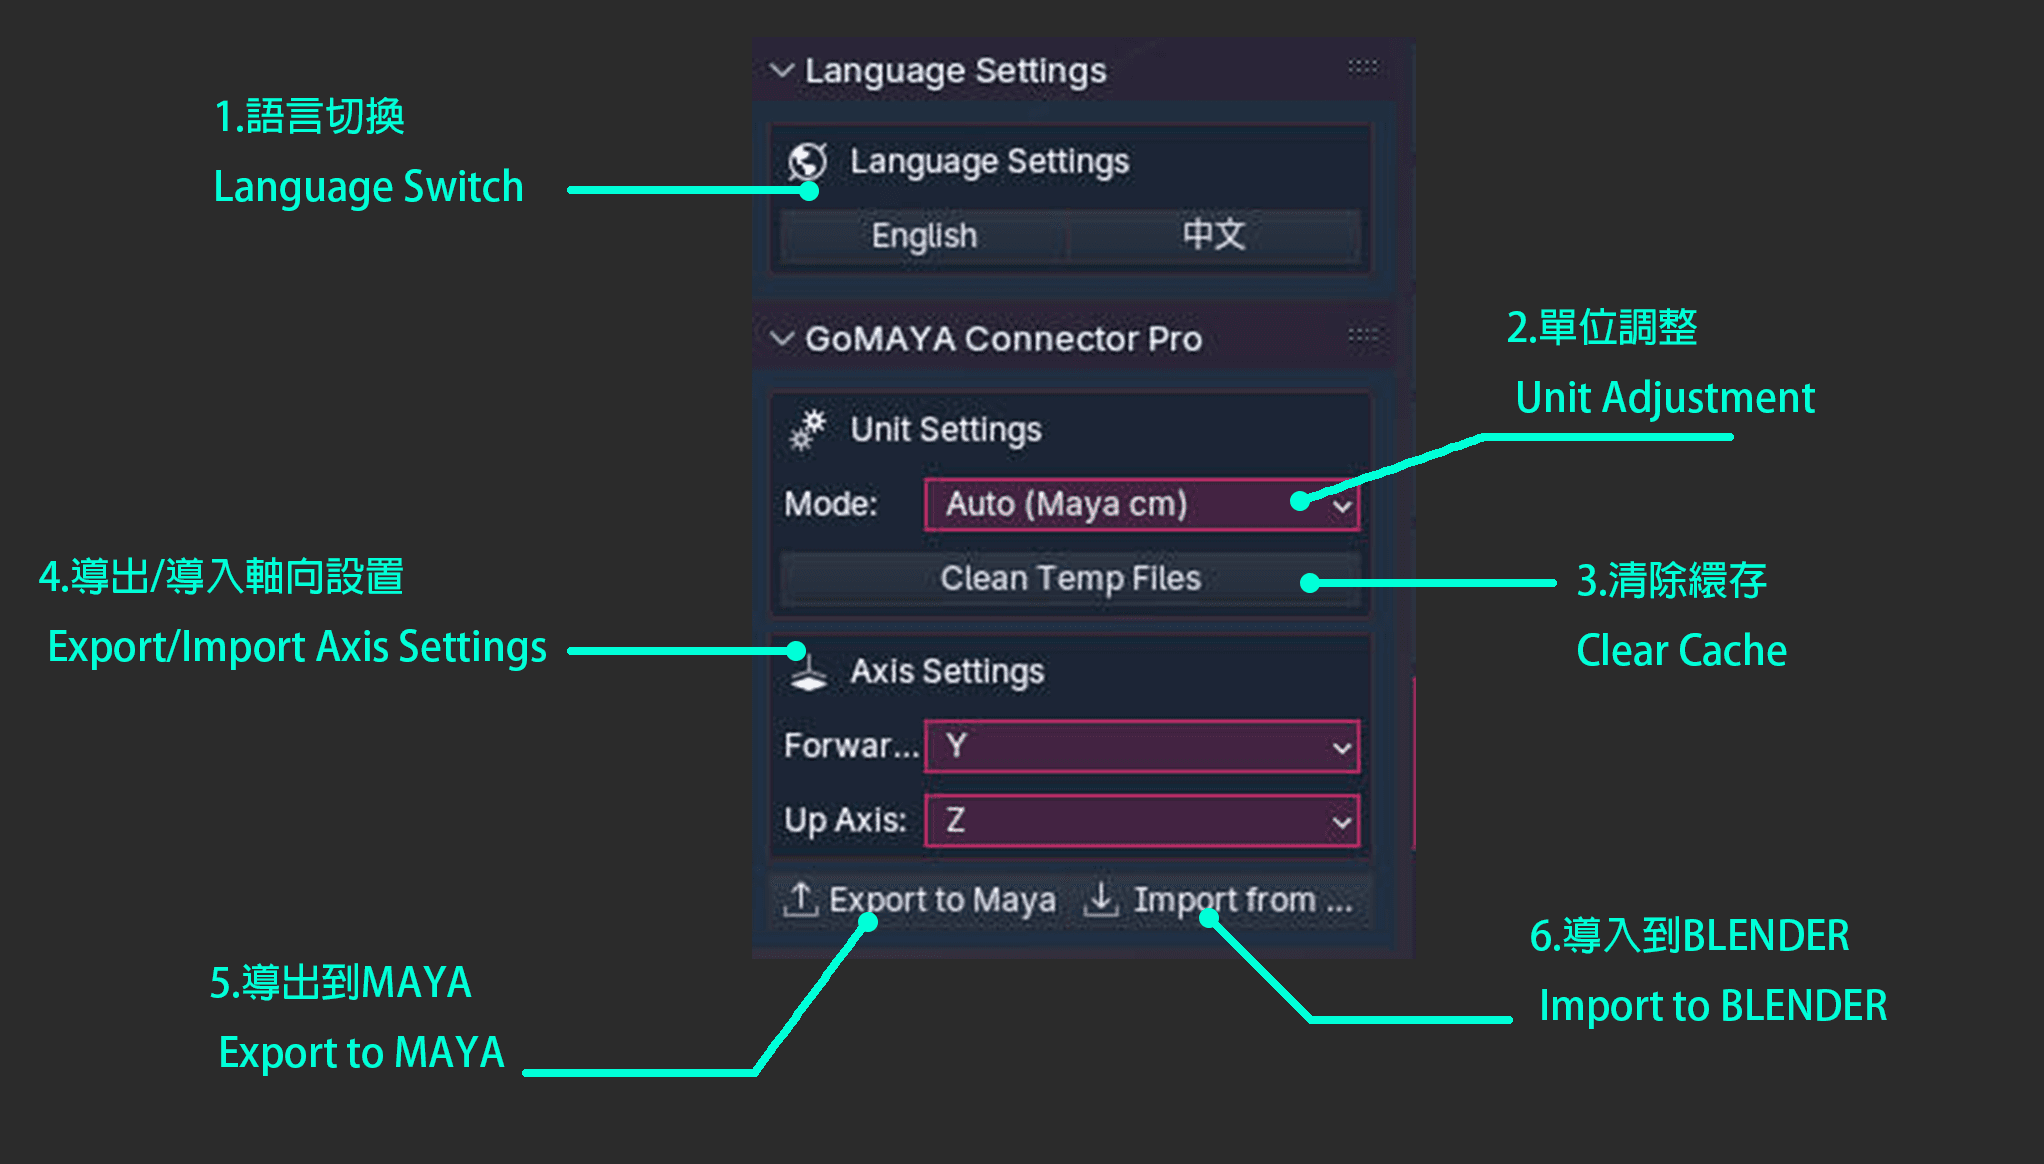
Task: Collapse the Language Settings panel
Action: point(782,70)
